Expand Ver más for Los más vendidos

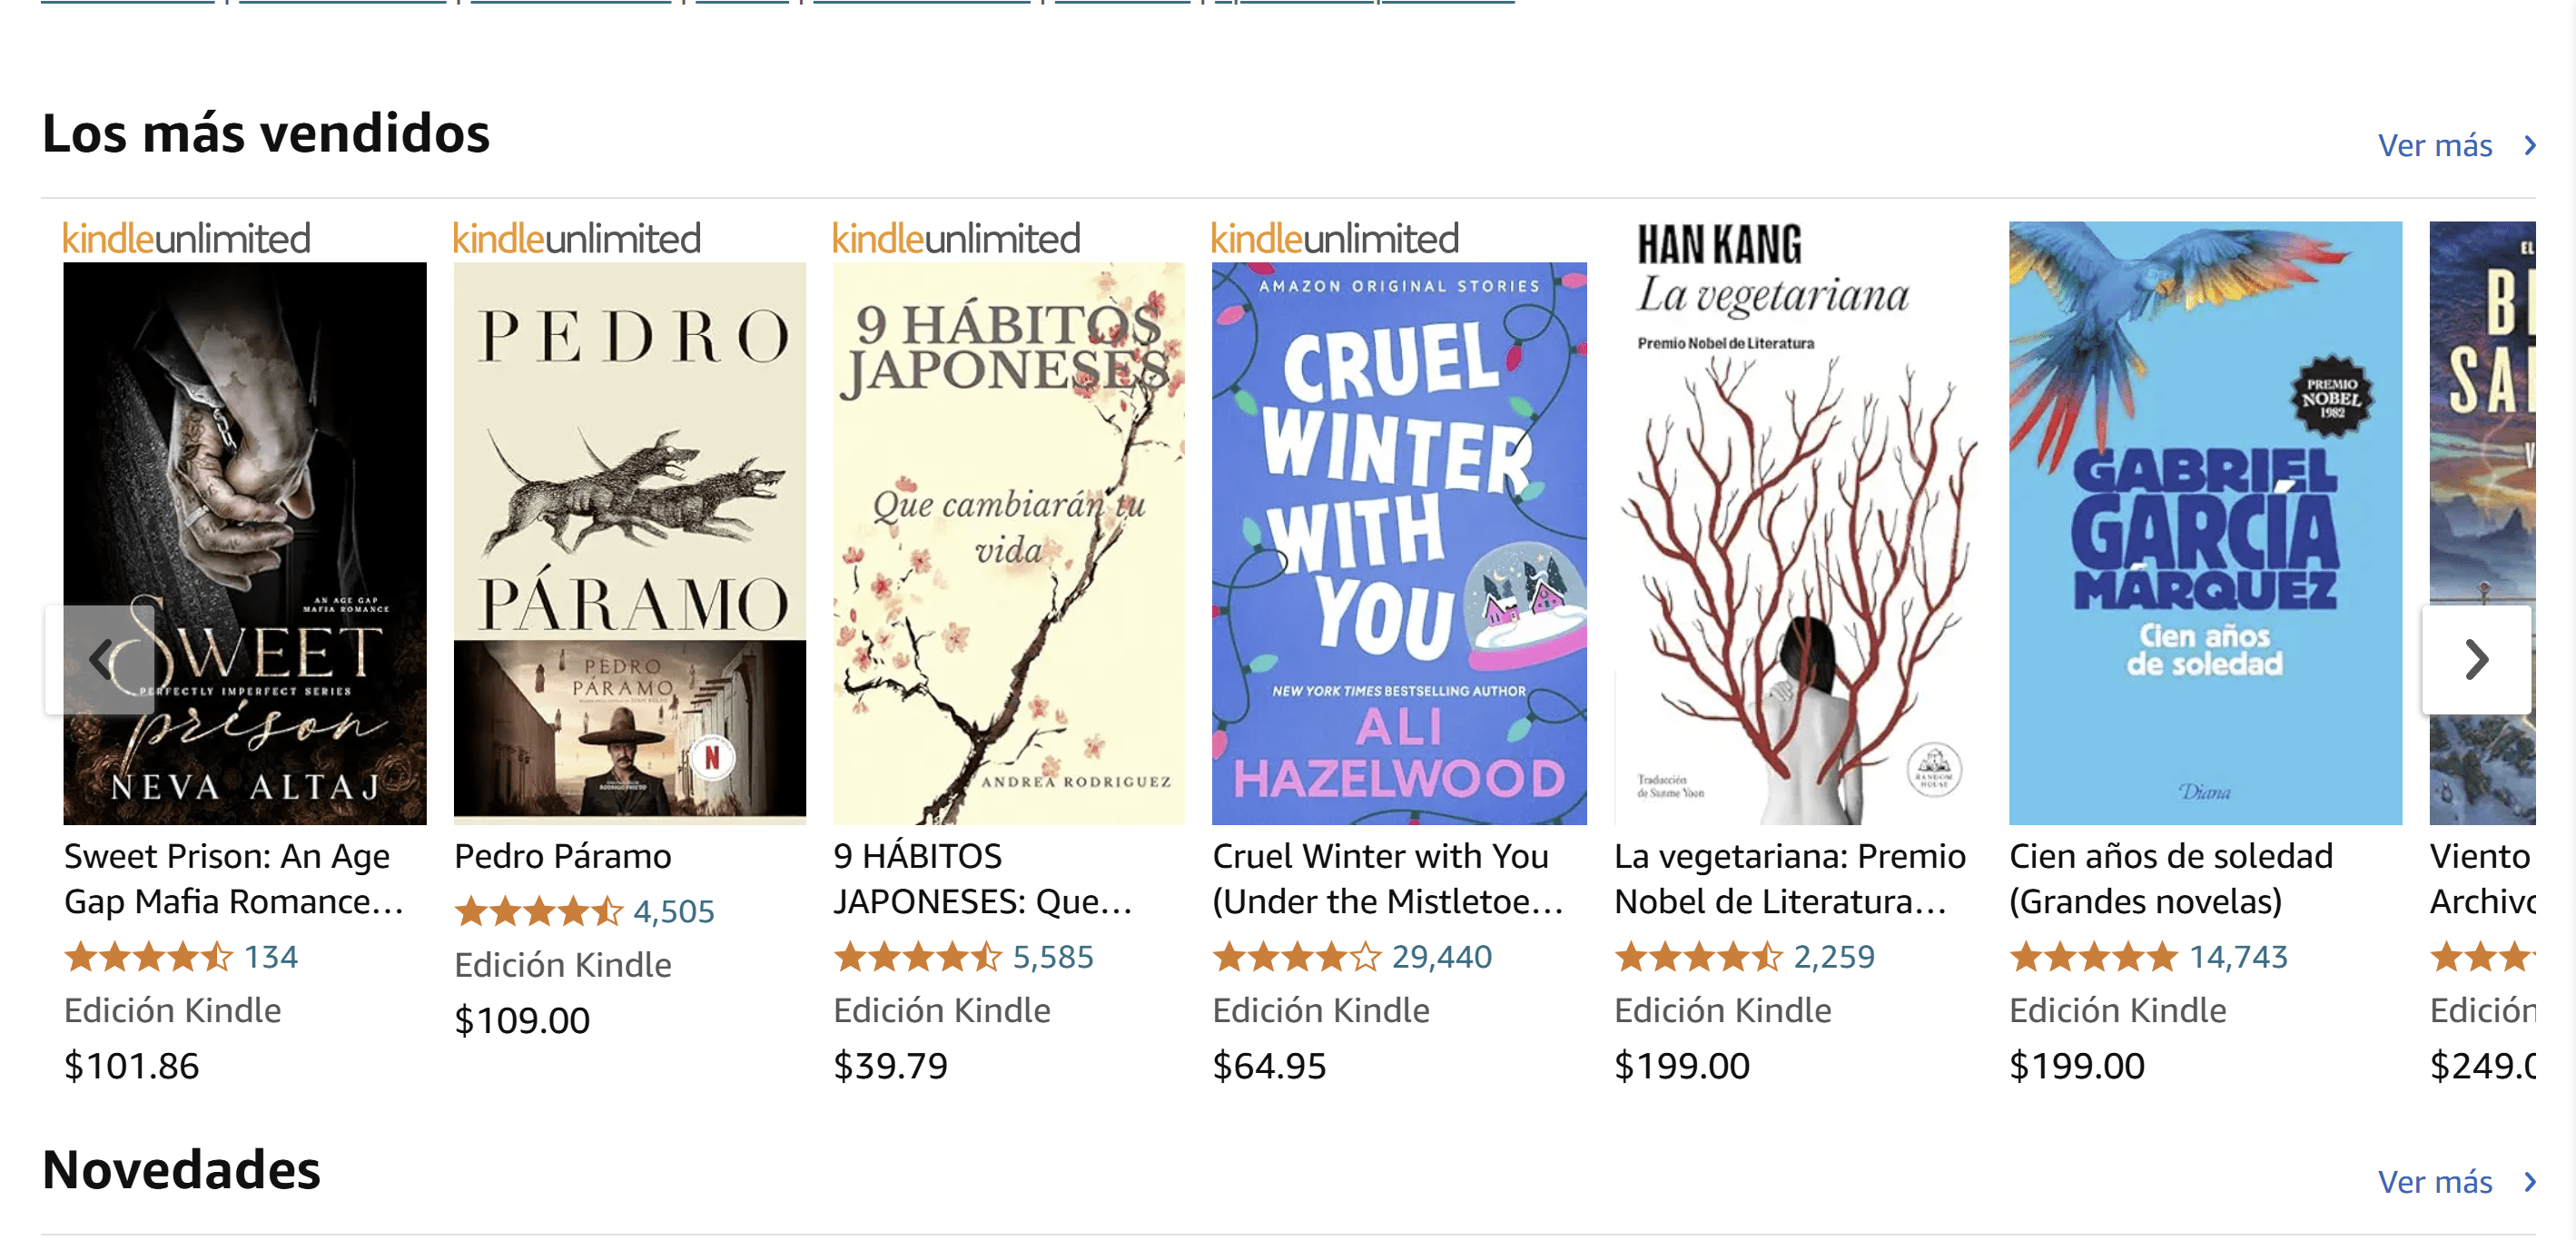click(2456, 146)
